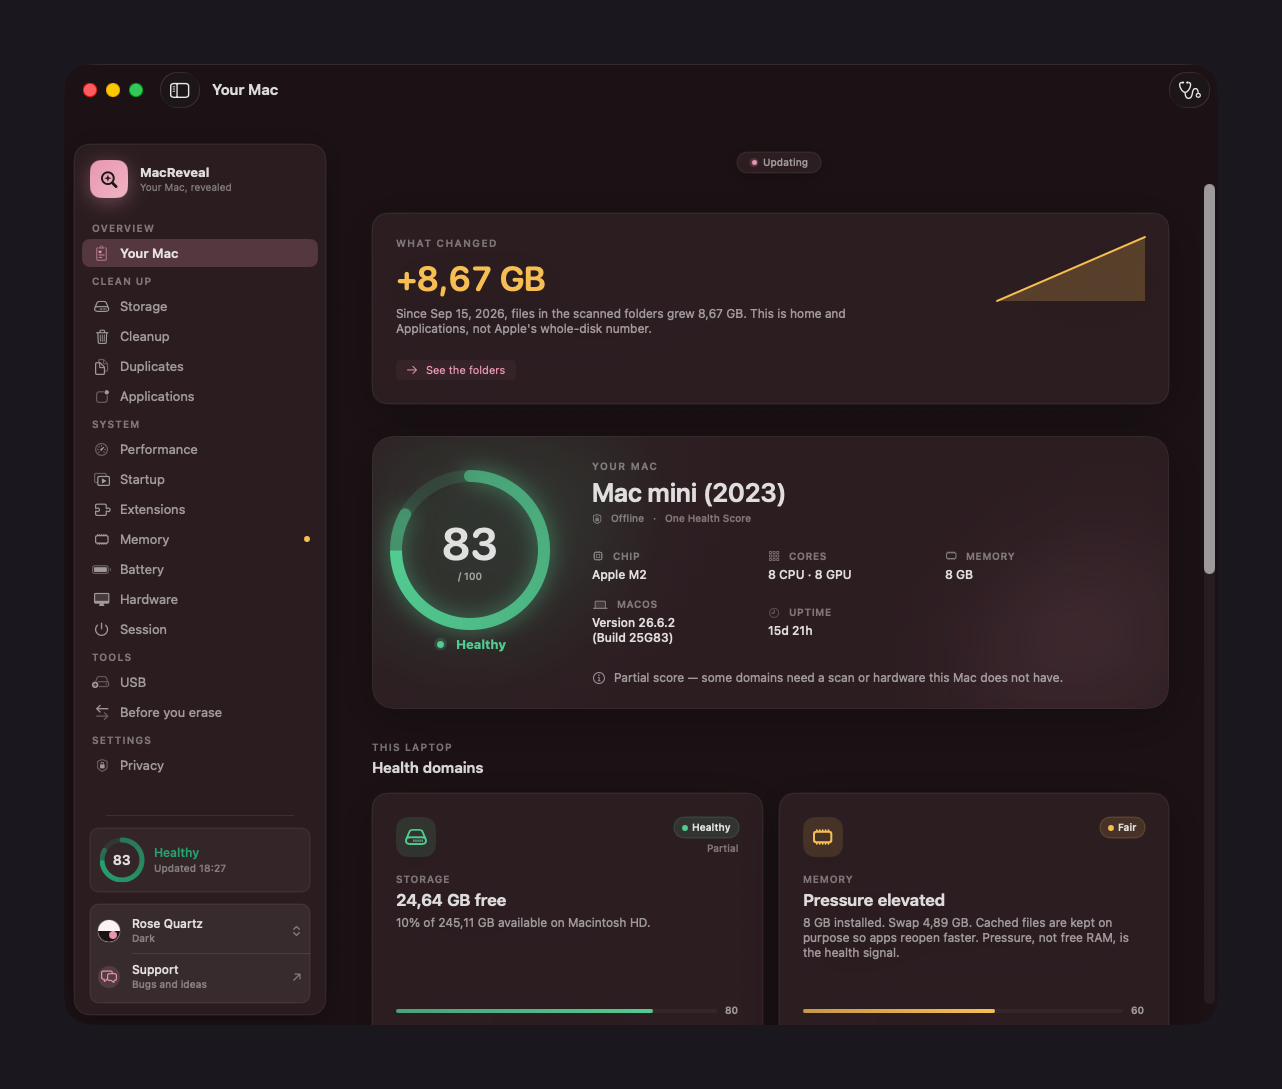1282x1089 pixels.
Task: Open the stethoscope health check icon
Action: point(1189,90)
